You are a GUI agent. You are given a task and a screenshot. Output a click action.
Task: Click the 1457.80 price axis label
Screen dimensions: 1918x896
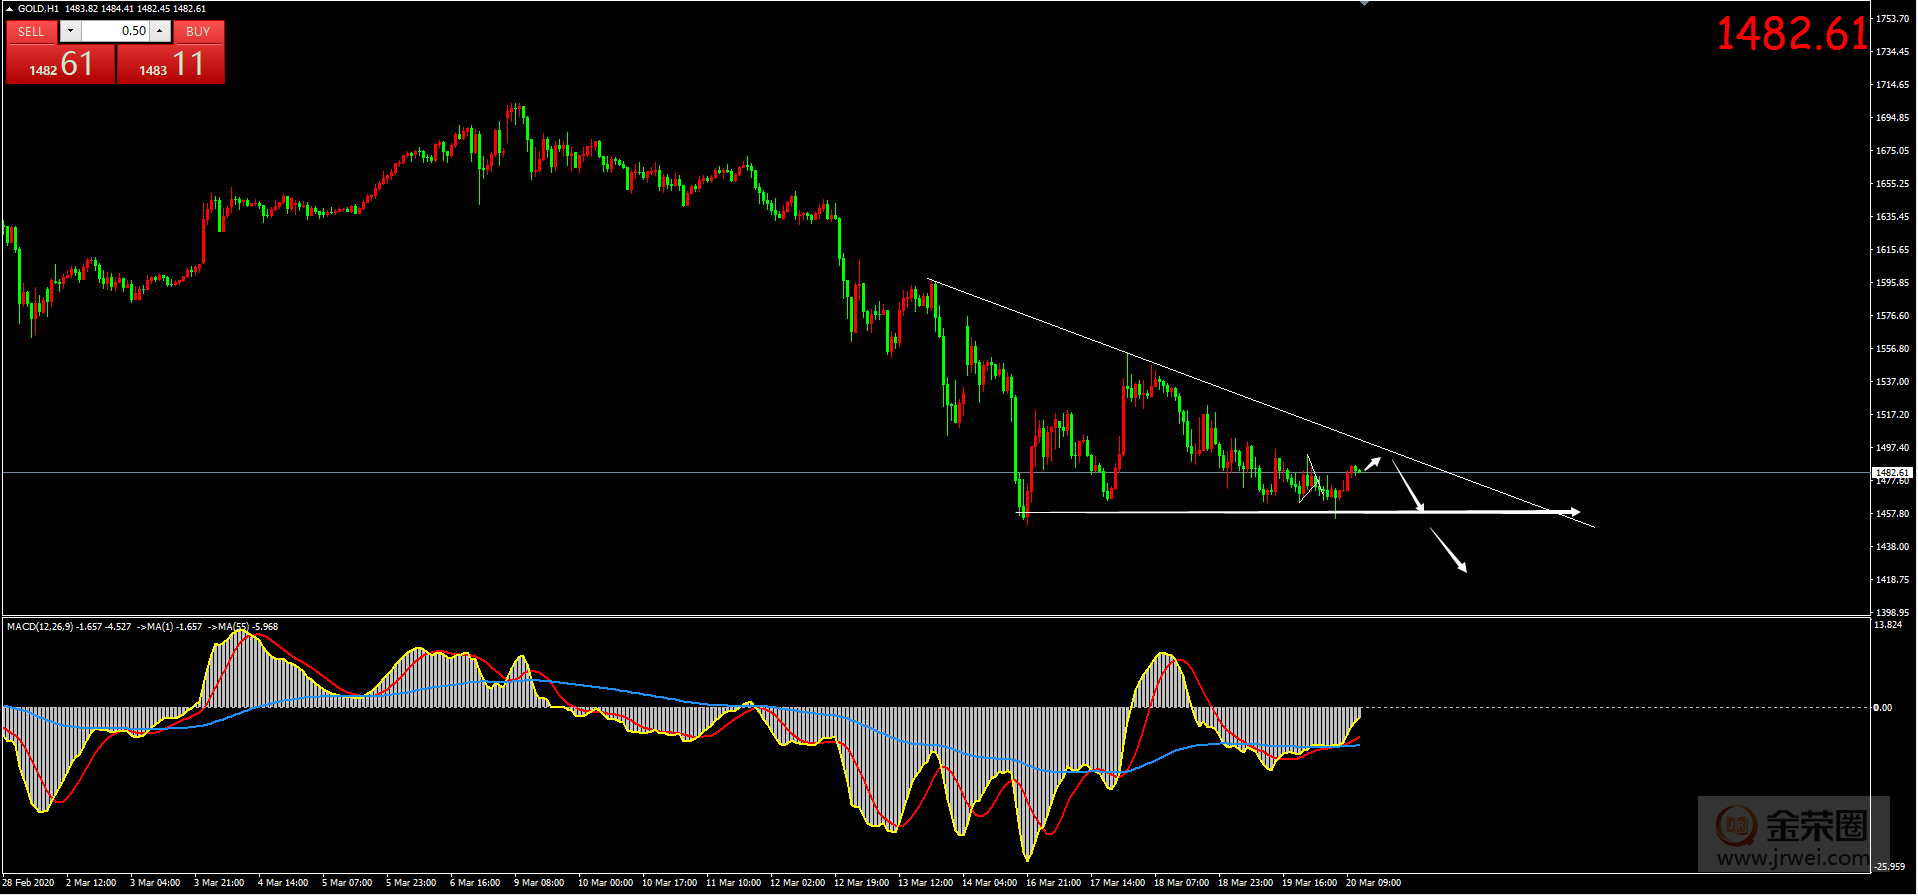click(1892, 514)
